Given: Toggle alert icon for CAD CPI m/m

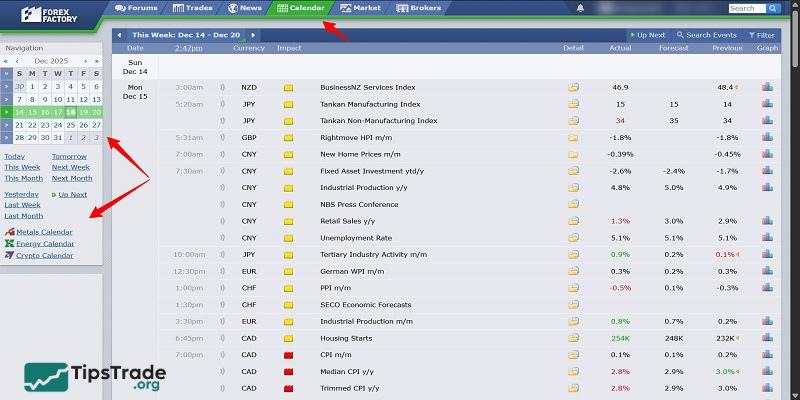Looking at the screenshot, I should [x=222, y=355].
